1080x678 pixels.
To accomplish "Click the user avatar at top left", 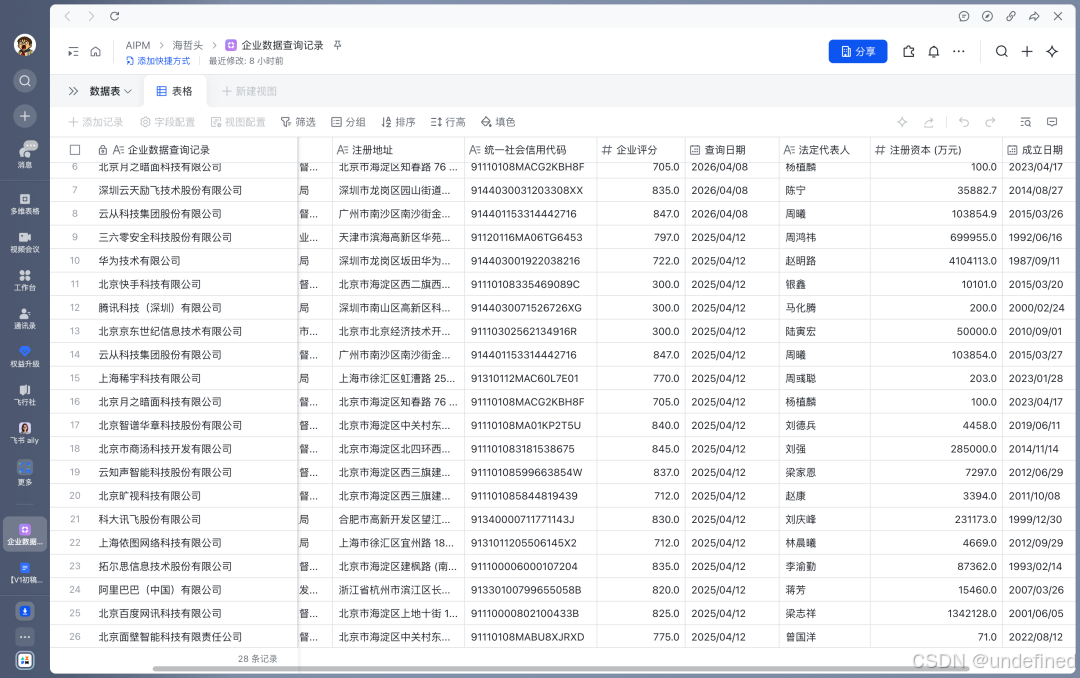I will tap(25, 45).
